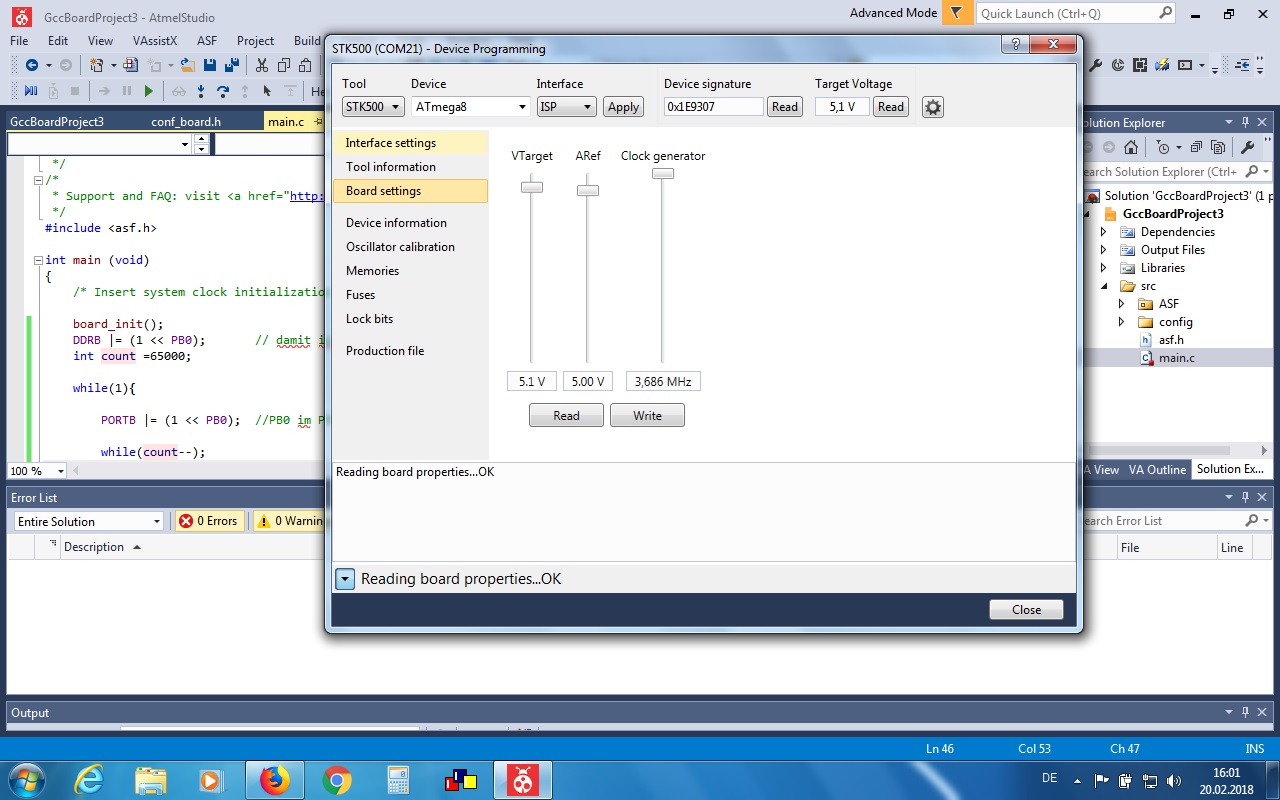This screenshot has height=800, width=1280.
Task: Click the Navigate Backward toolbar arrow
Action: [32, 65]
